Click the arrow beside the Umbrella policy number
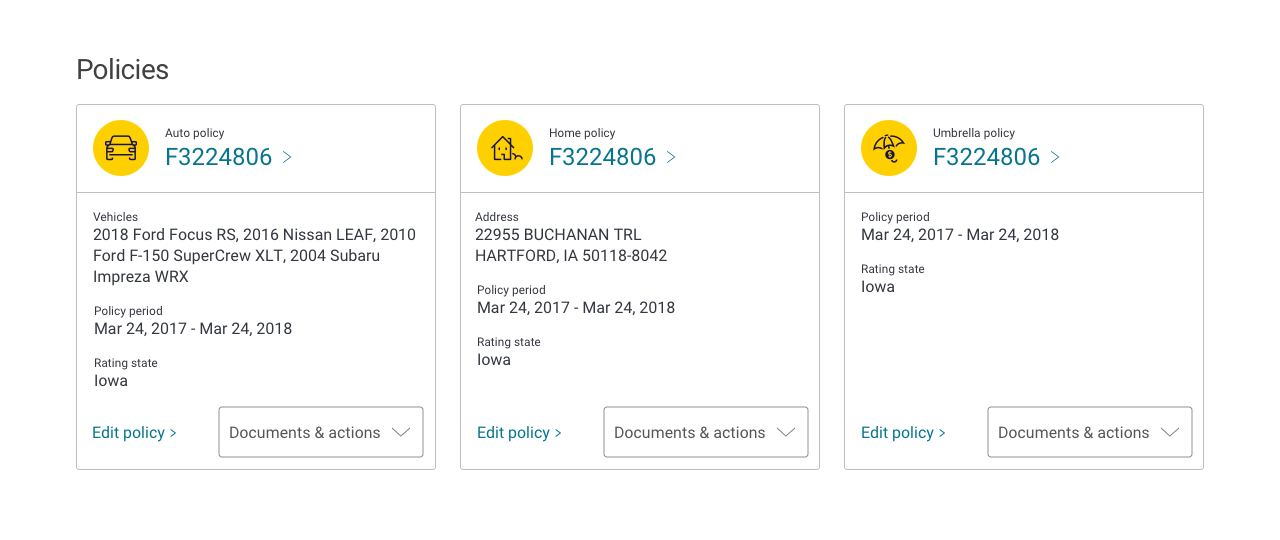 tap(1055, 157)
